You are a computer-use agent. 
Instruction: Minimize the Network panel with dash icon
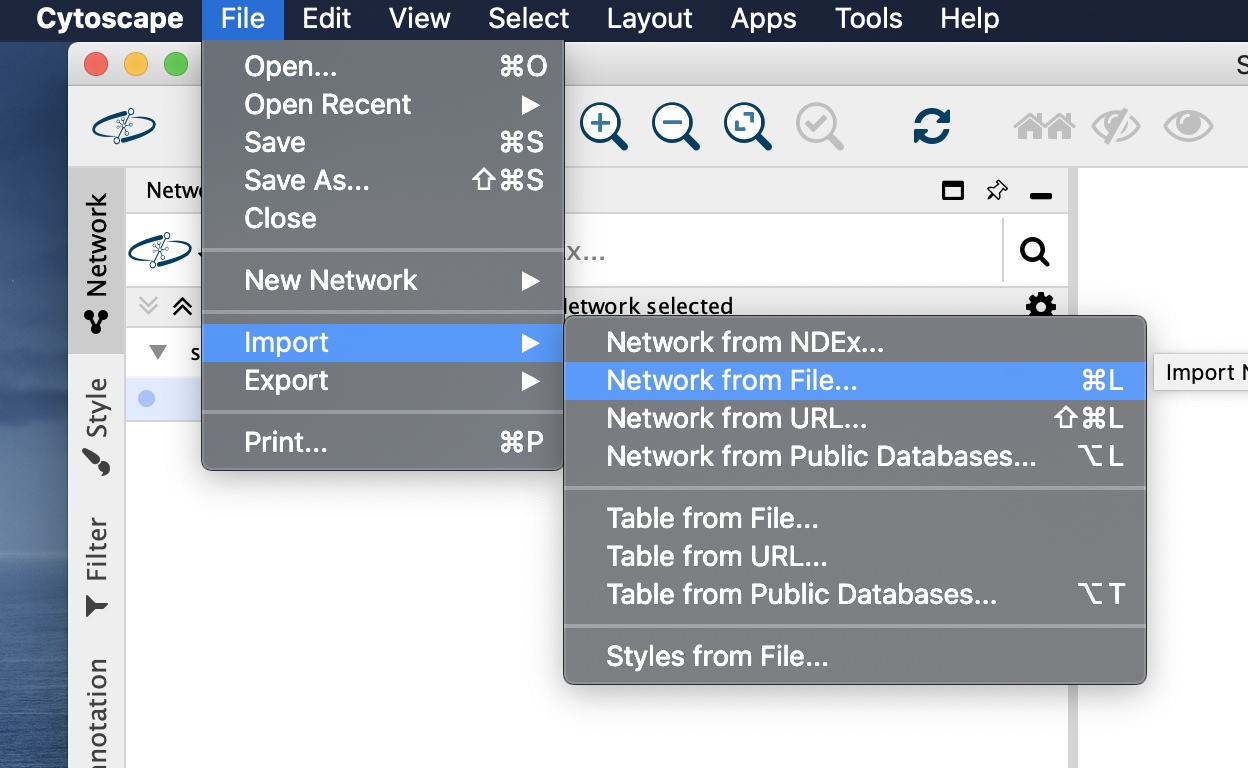tap(1041, 195)
